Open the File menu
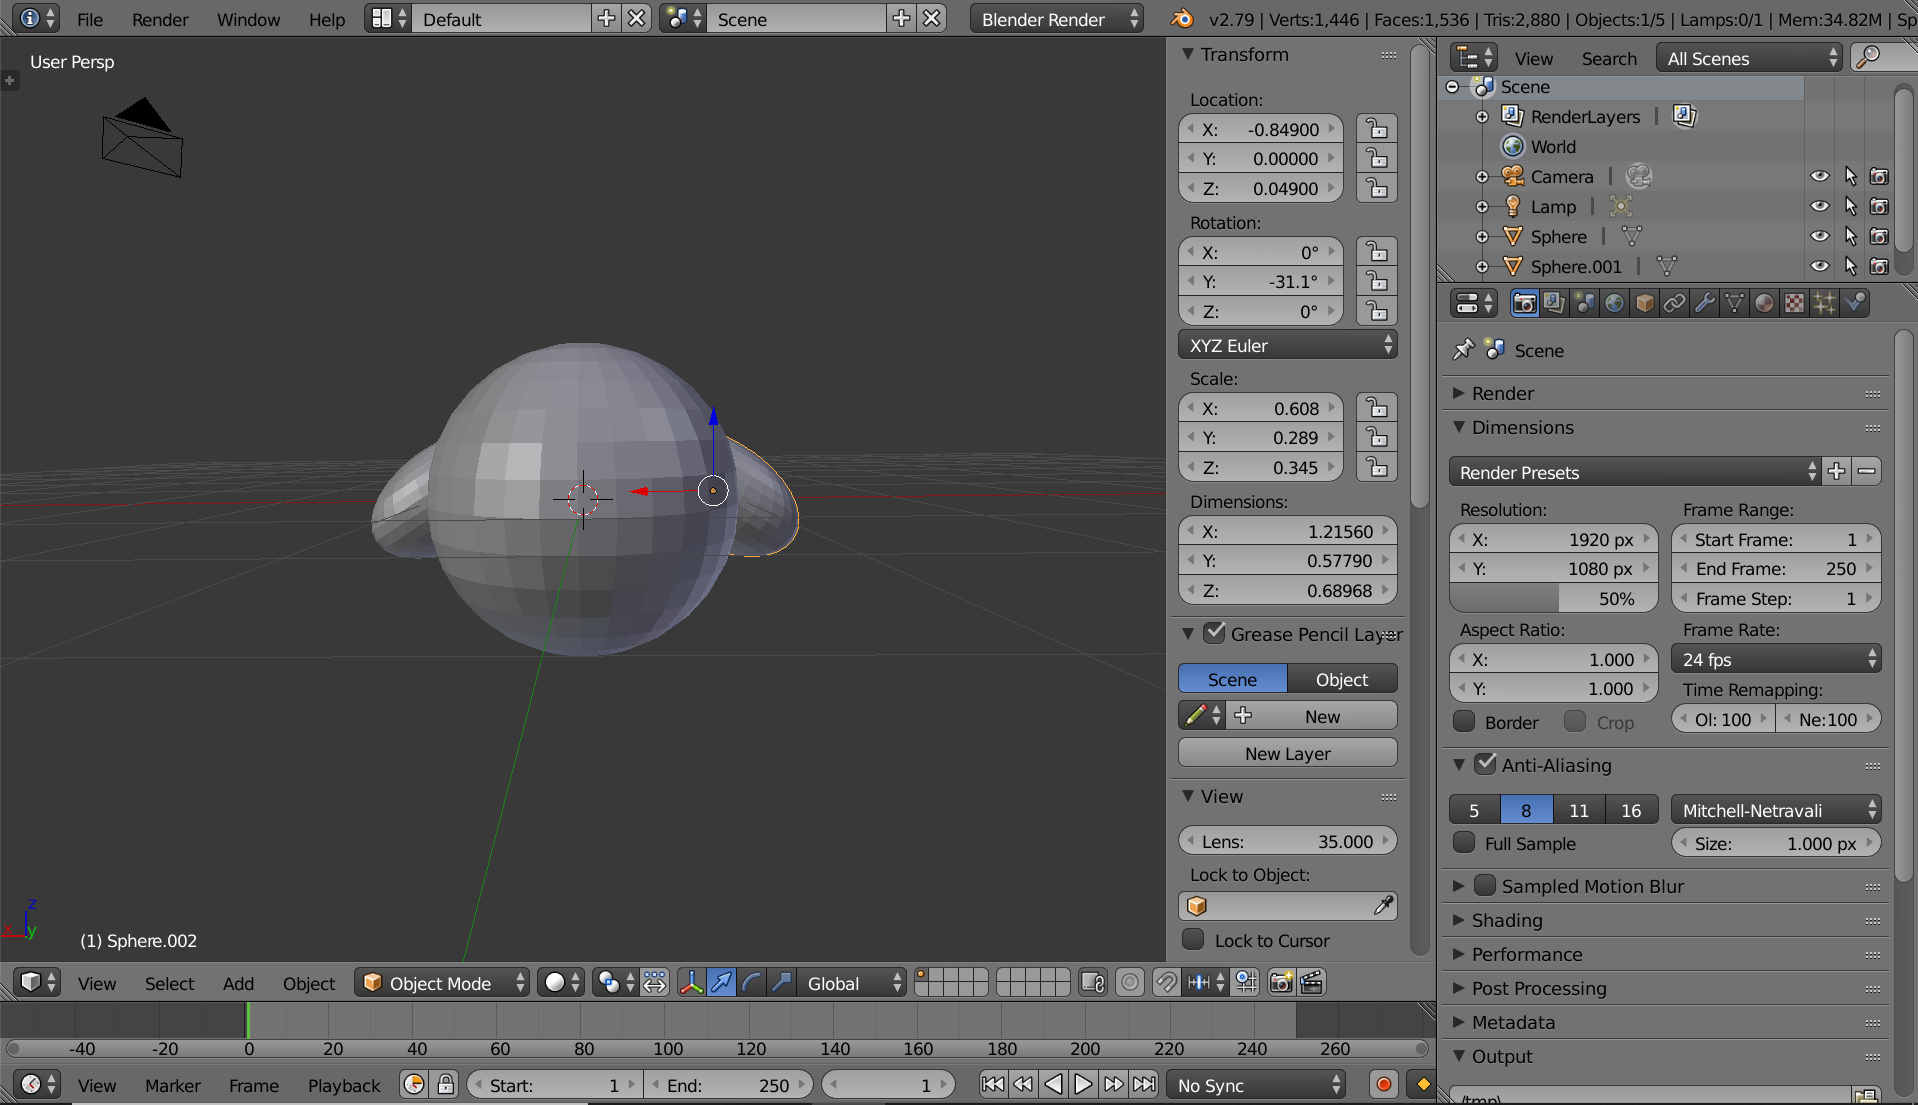This screenshot has height=1105, width=1918. click(90, 19)
